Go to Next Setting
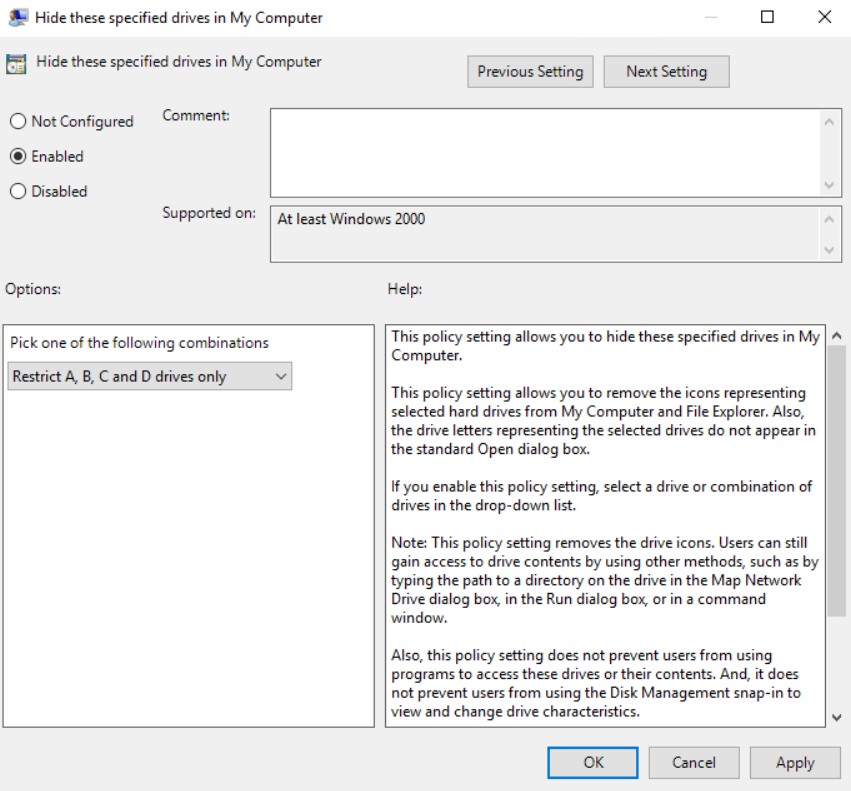851x791 pixels. click(x=666, y=71)
